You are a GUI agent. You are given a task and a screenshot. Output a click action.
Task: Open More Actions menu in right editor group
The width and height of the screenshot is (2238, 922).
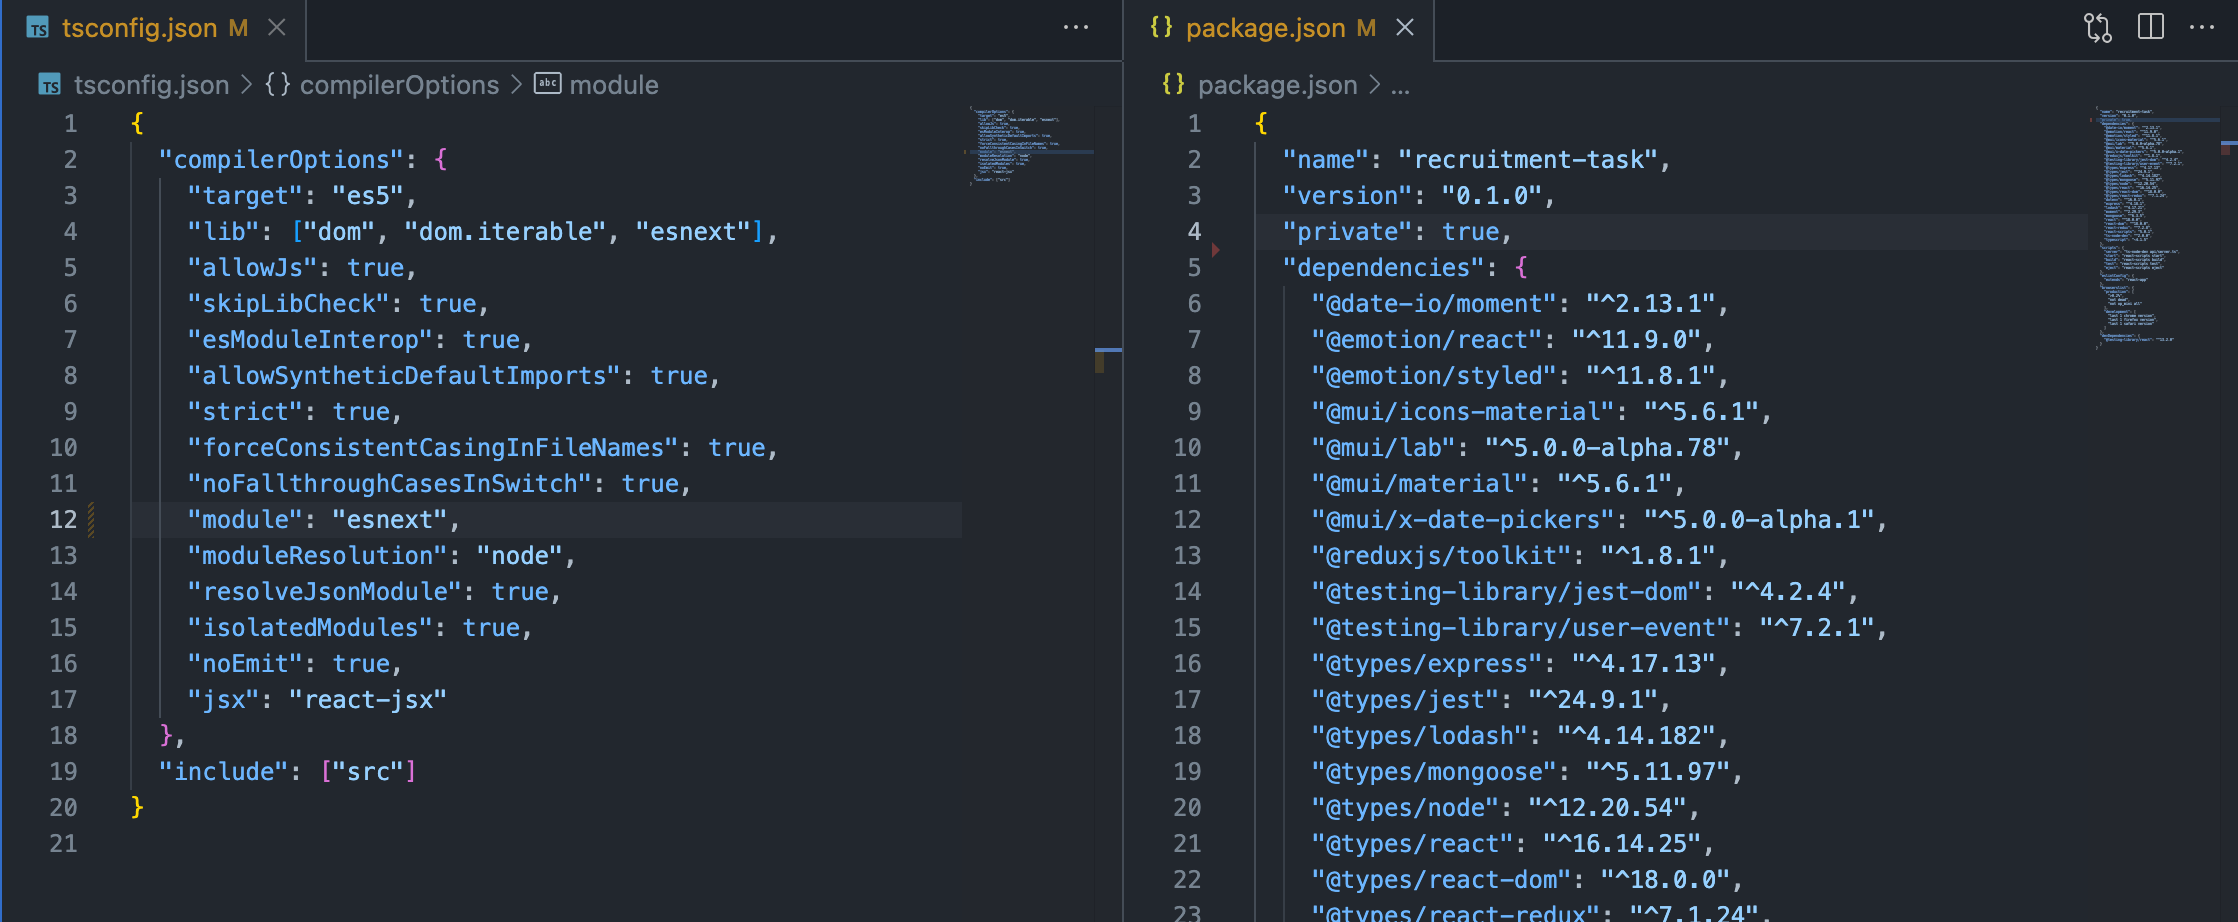tap(2202, 28)
